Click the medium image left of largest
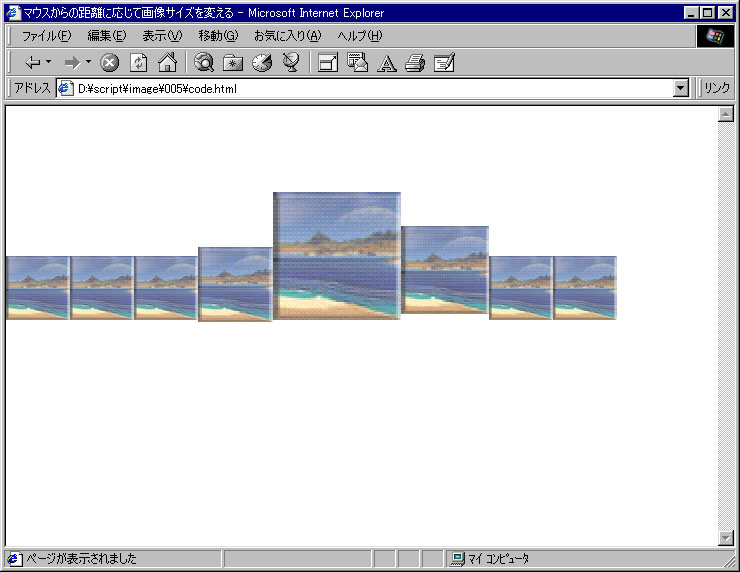This screenshot has width=740, height=572. (235, 284)
